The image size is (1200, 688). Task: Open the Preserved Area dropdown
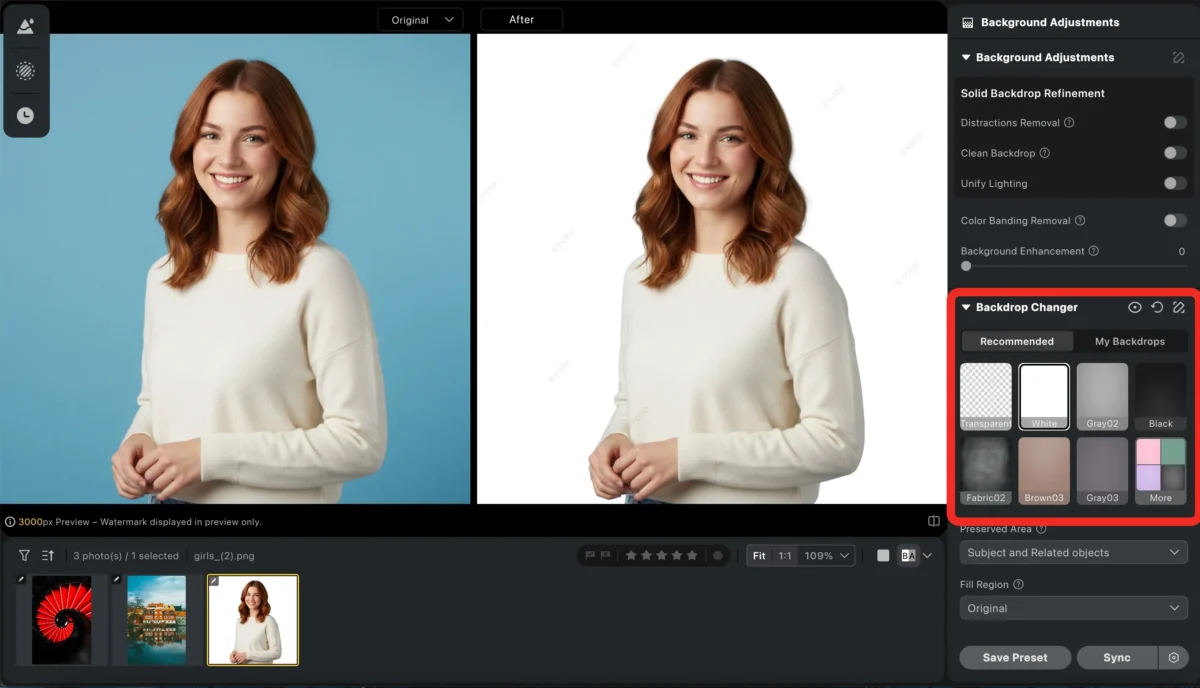click(1073, 552)
